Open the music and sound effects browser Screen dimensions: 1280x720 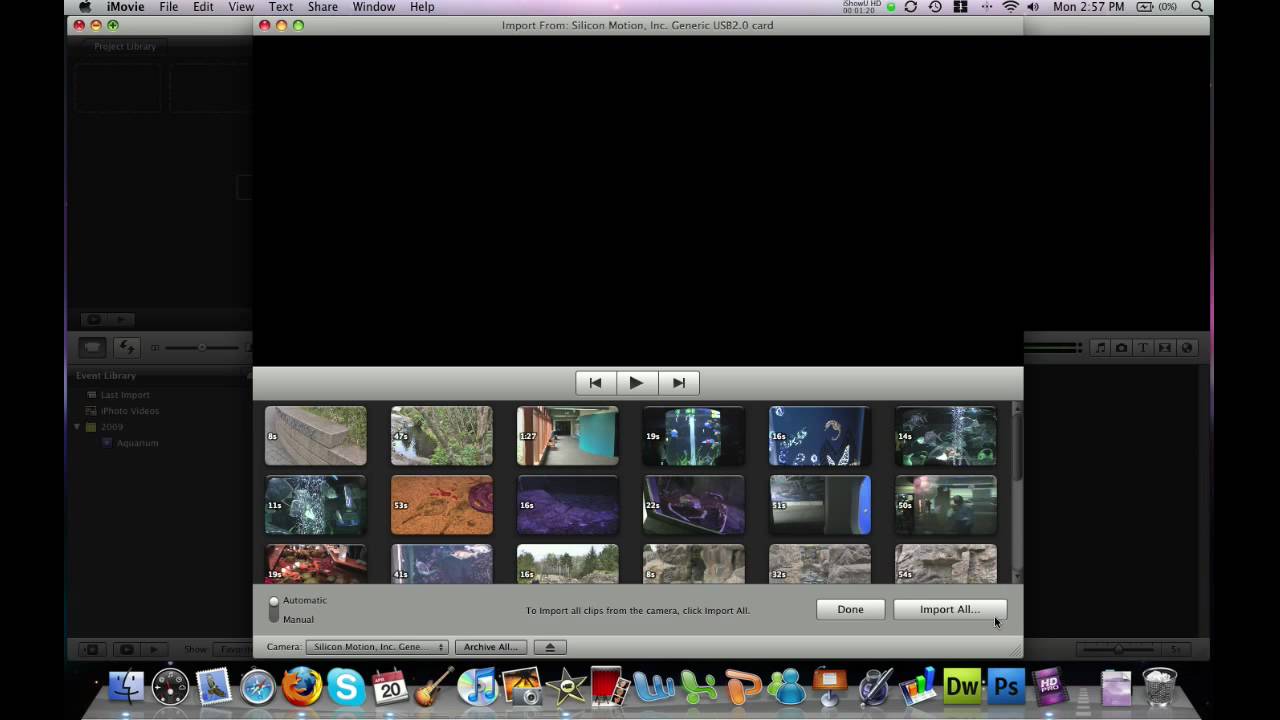coord(1101,347)
